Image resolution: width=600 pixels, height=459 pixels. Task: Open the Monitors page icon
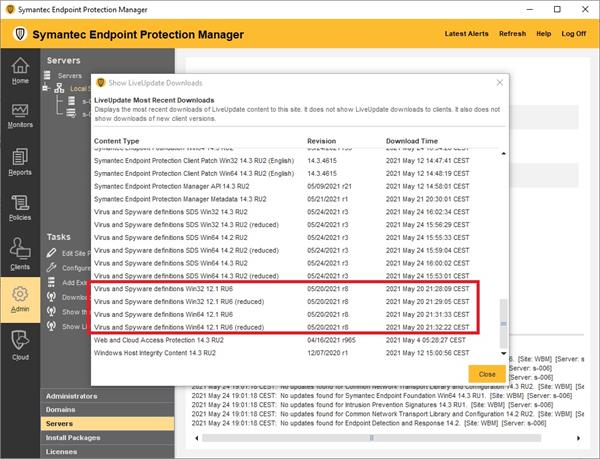pos(20,111)
